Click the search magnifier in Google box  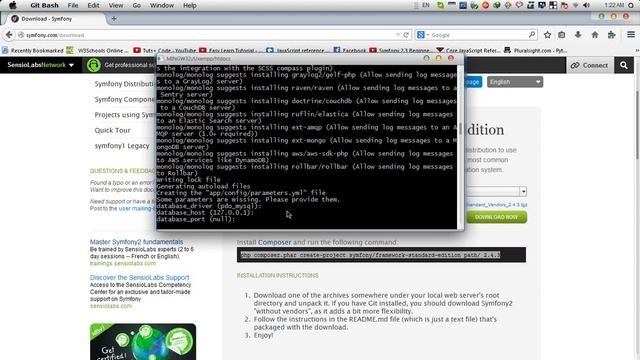coord(531,35)
